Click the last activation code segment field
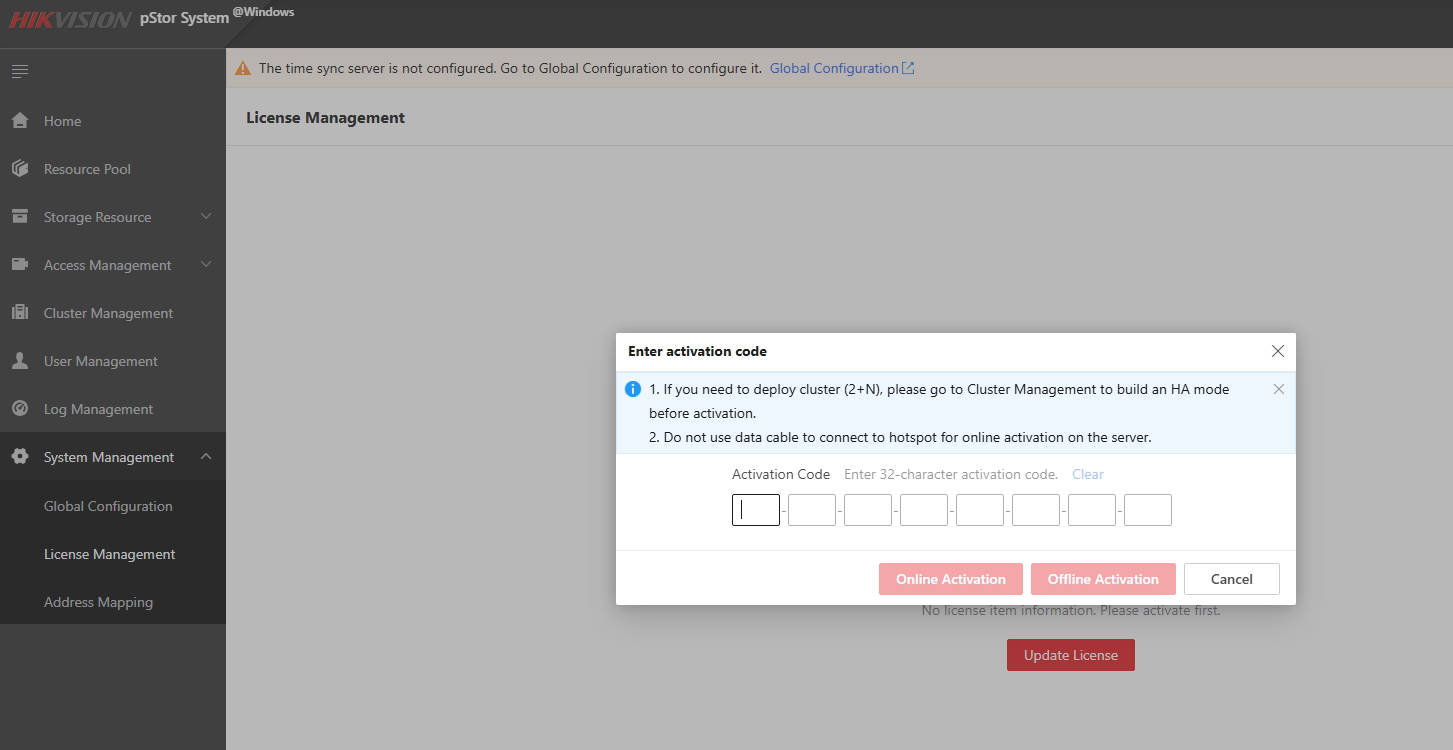 1147,510
